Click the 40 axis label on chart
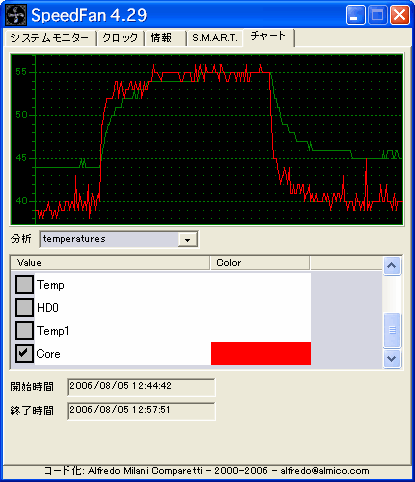 pyautogui.click(x=21, y=201)
